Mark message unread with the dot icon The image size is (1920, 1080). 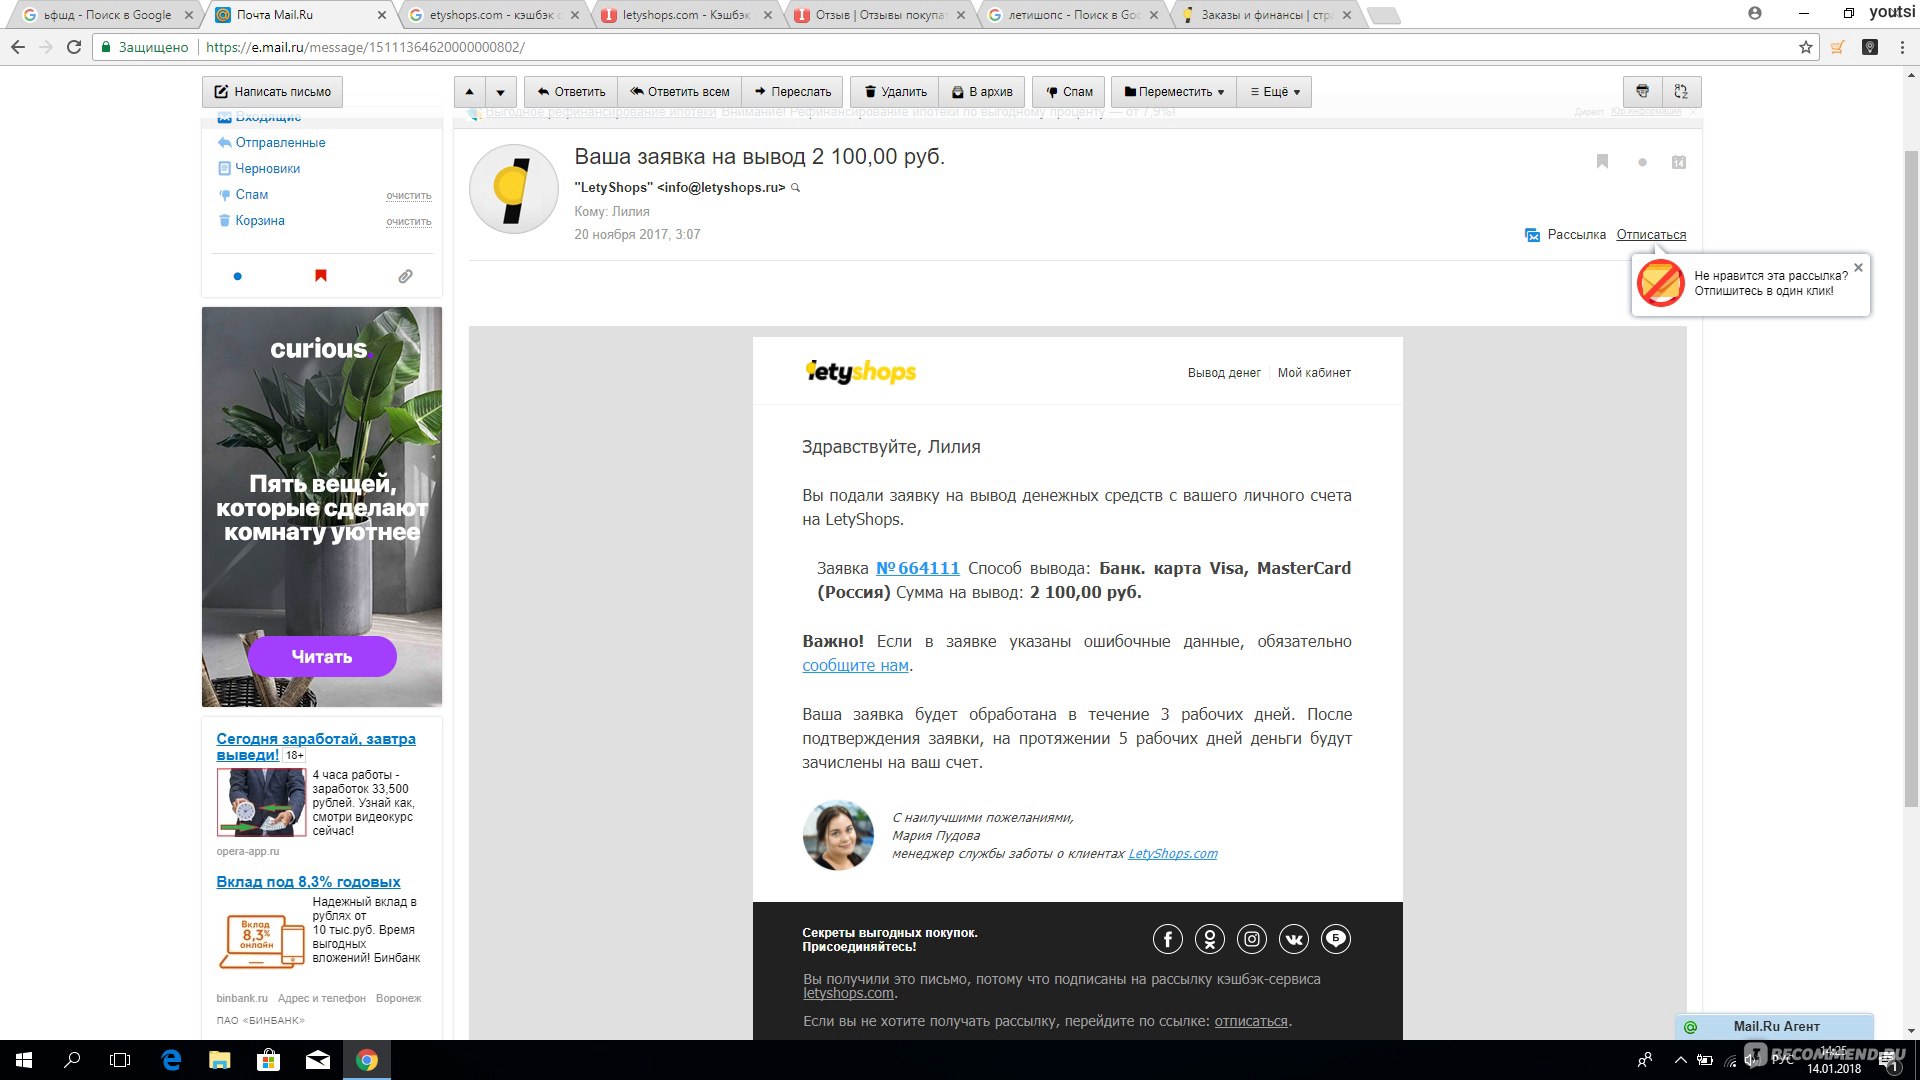(1642, 162)
